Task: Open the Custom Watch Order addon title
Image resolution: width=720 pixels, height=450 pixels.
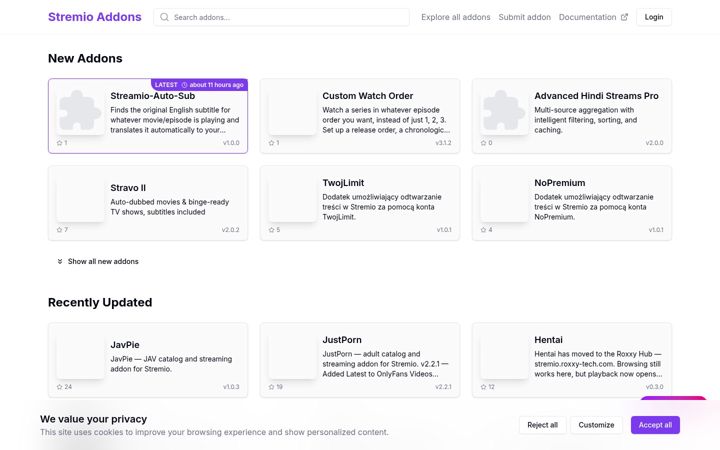Action: coord(367,96)
